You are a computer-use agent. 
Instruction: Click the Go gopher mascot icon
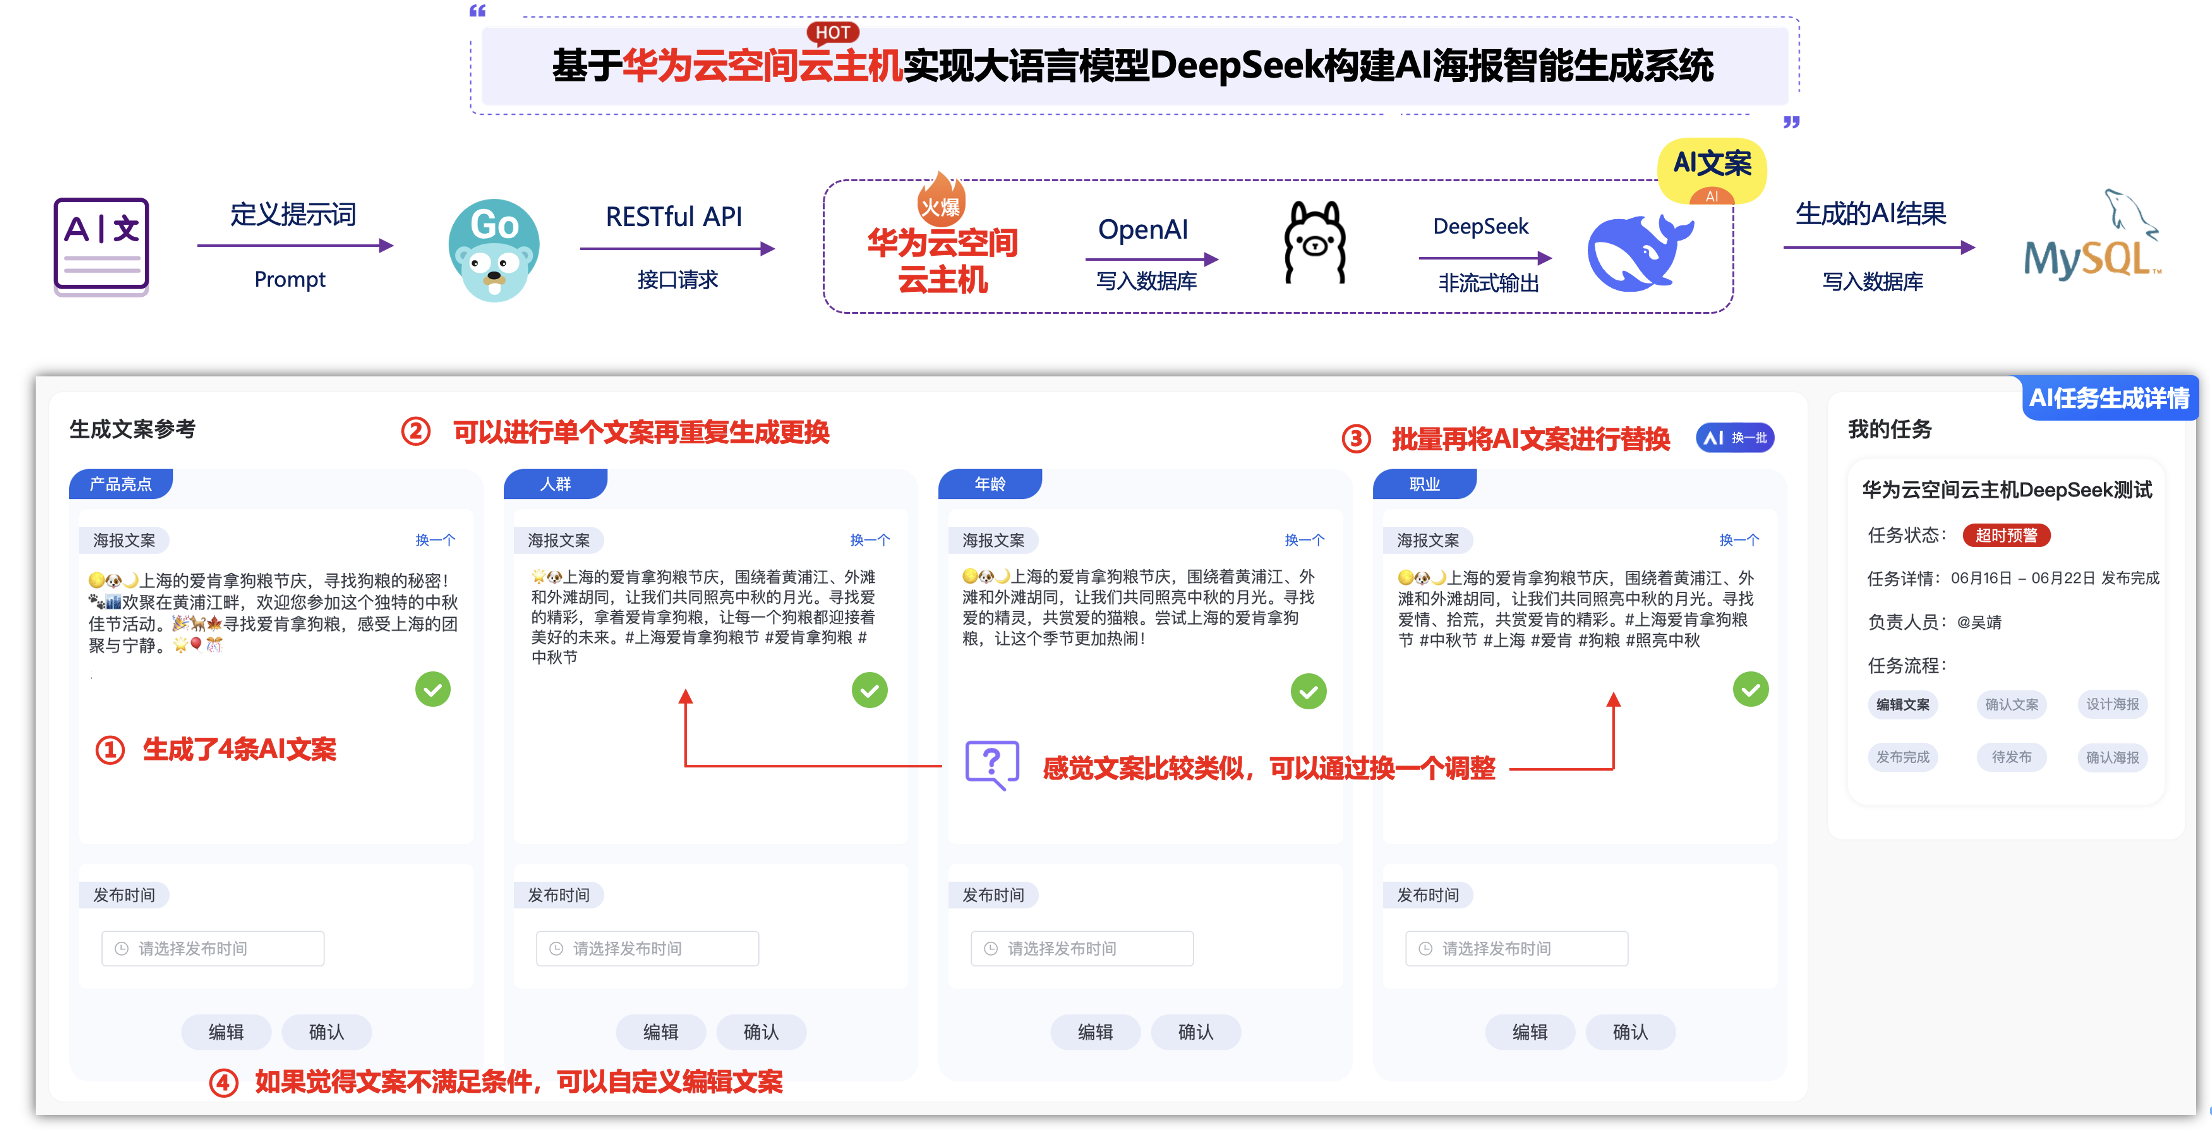pyautogui.click(x=494, y=250)
